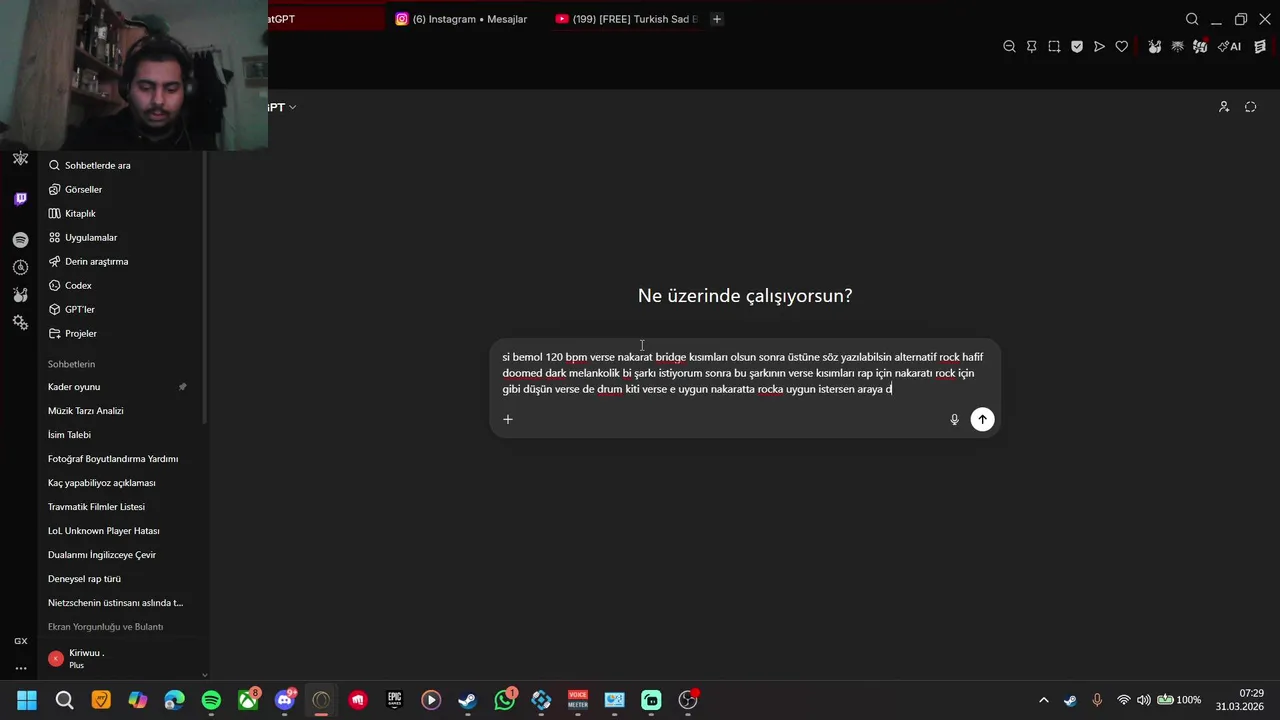Viewport: 1280px width, 720px height.
Task: Open Kitaplık in the ChatGPT sidebar
Action: [122, 213]
